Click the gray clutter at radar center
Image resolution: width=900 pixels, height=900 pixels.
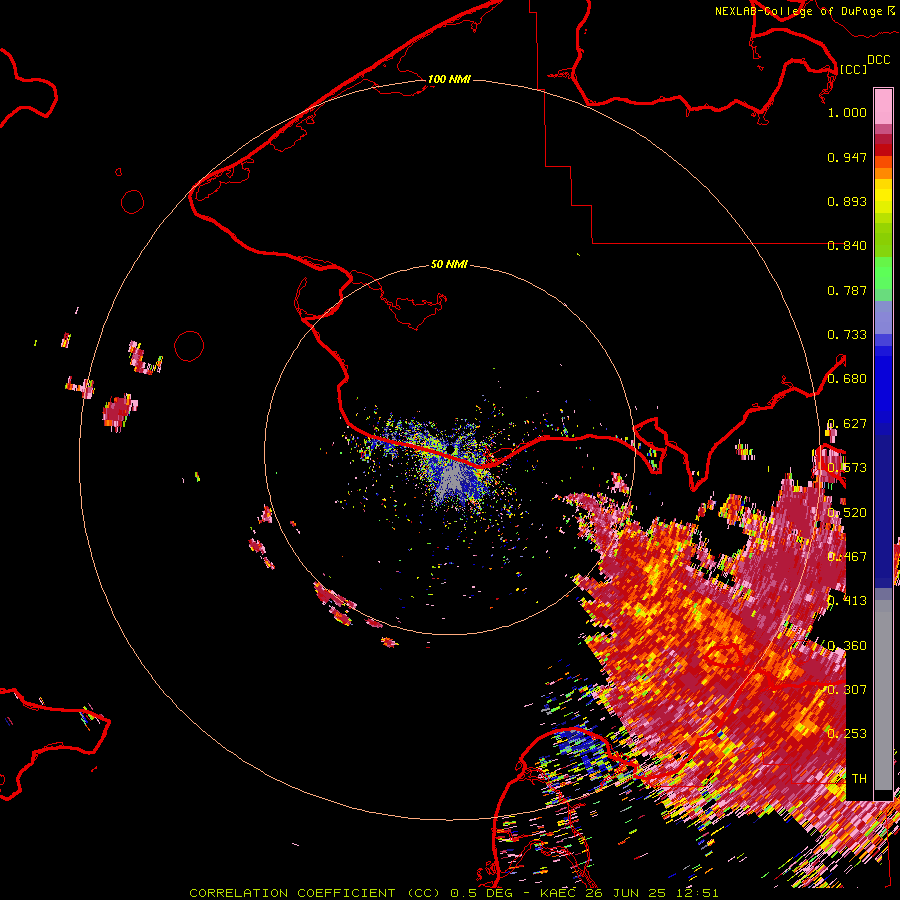[453, 479]
